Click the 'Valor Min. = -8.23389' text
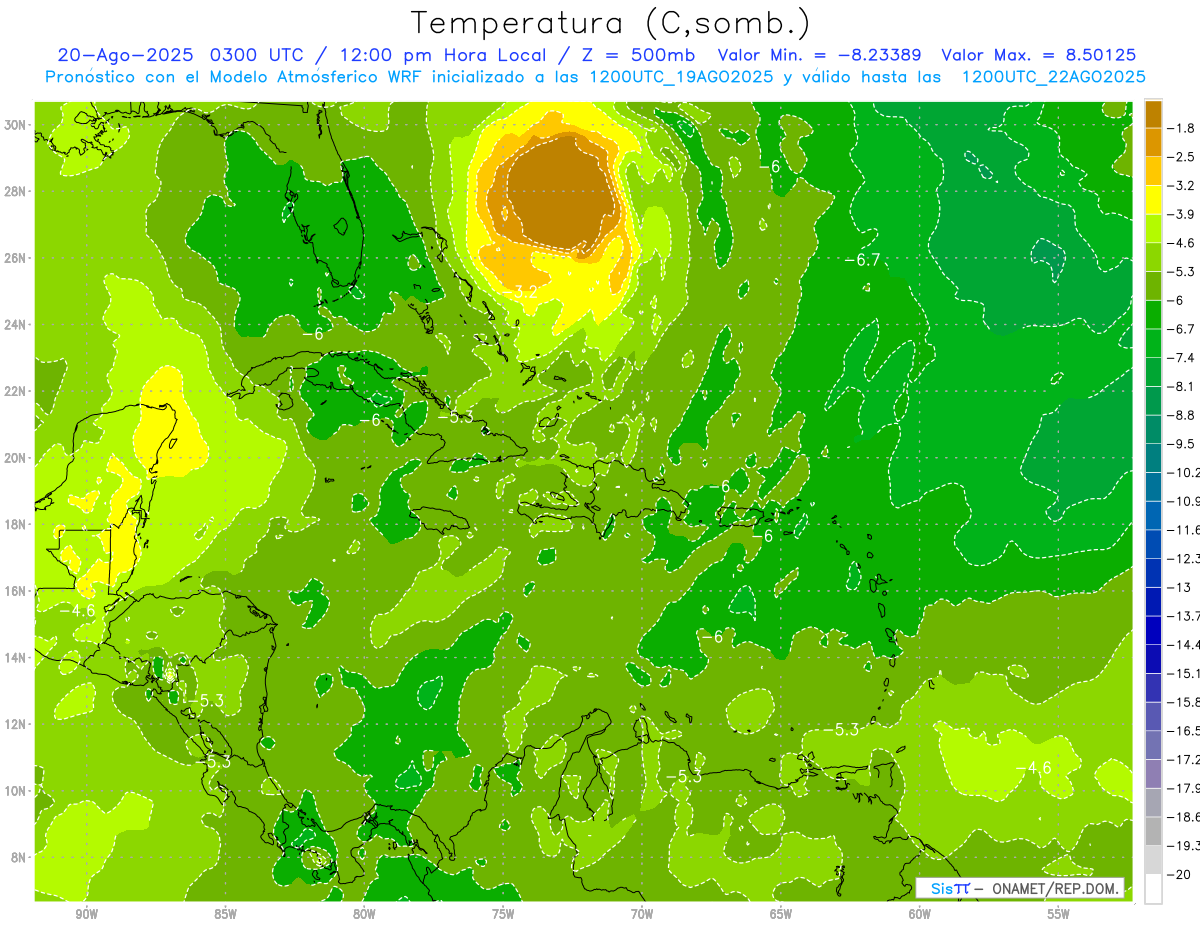This screenshot has height=927, width=1200. [821, 55]
